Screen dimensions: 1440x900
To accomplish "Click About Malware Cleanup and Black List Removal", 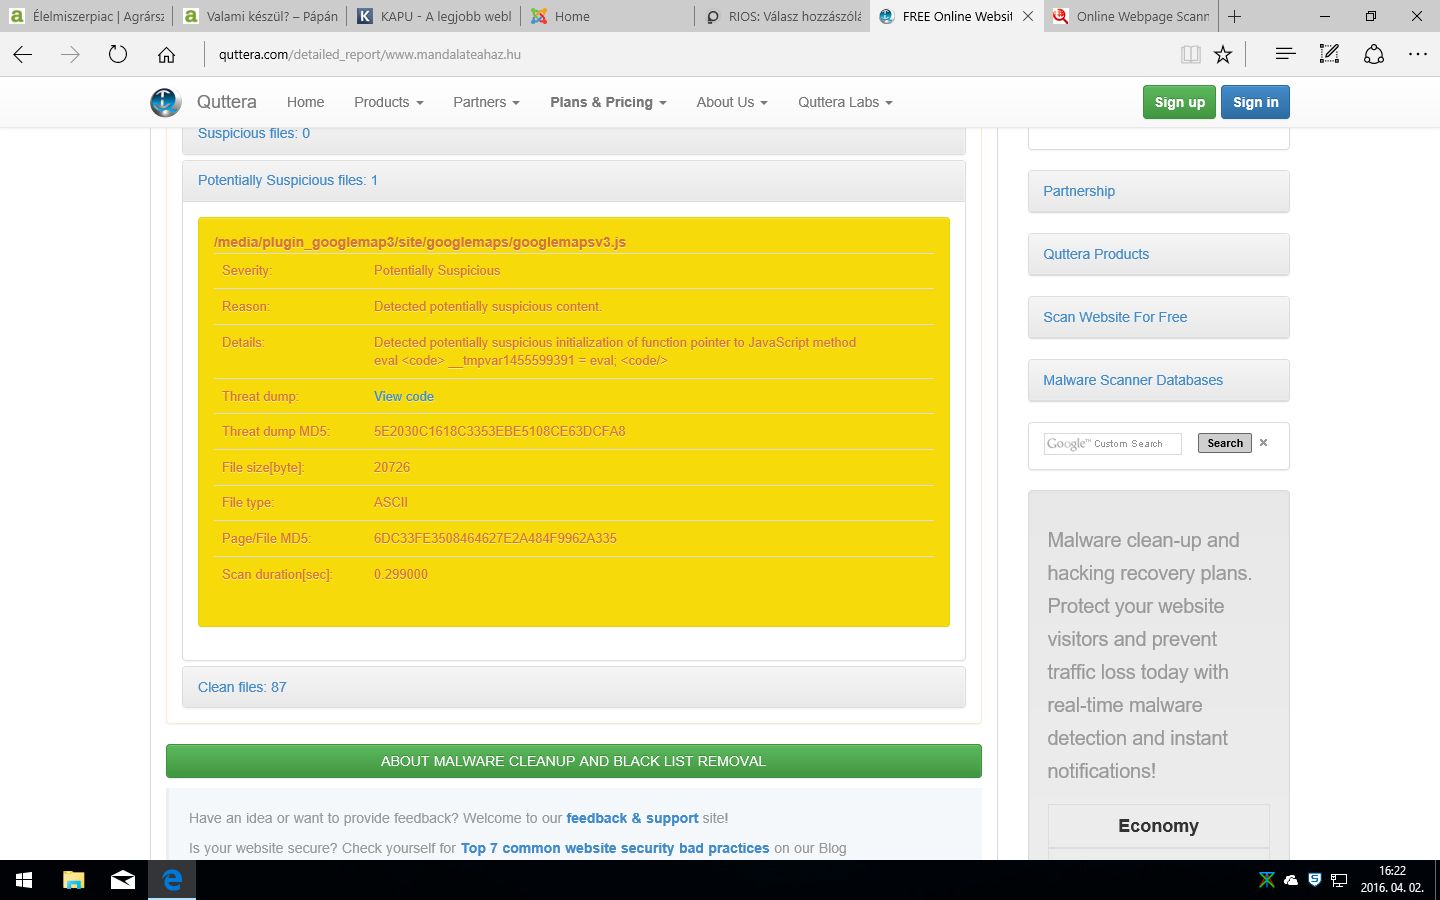I will 574,761.
